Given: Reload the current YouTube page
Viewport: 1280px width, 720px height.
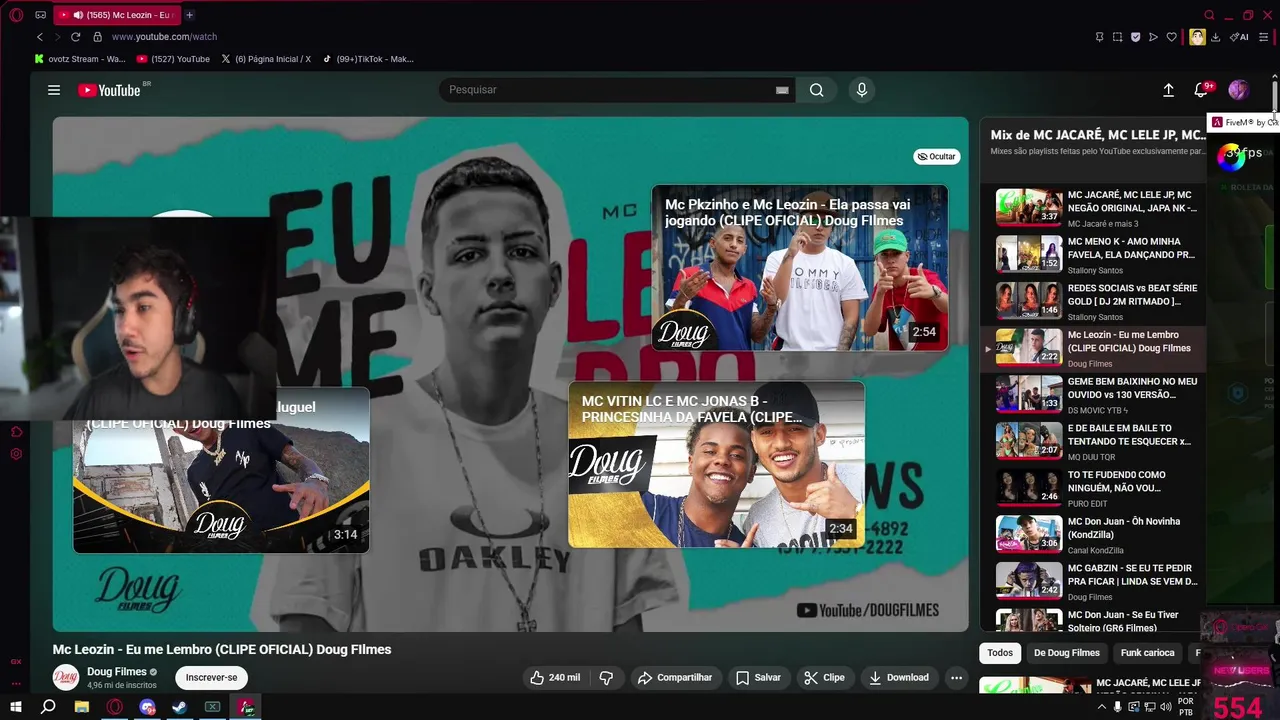Looking at the screenshot, I should pos(75,37).
